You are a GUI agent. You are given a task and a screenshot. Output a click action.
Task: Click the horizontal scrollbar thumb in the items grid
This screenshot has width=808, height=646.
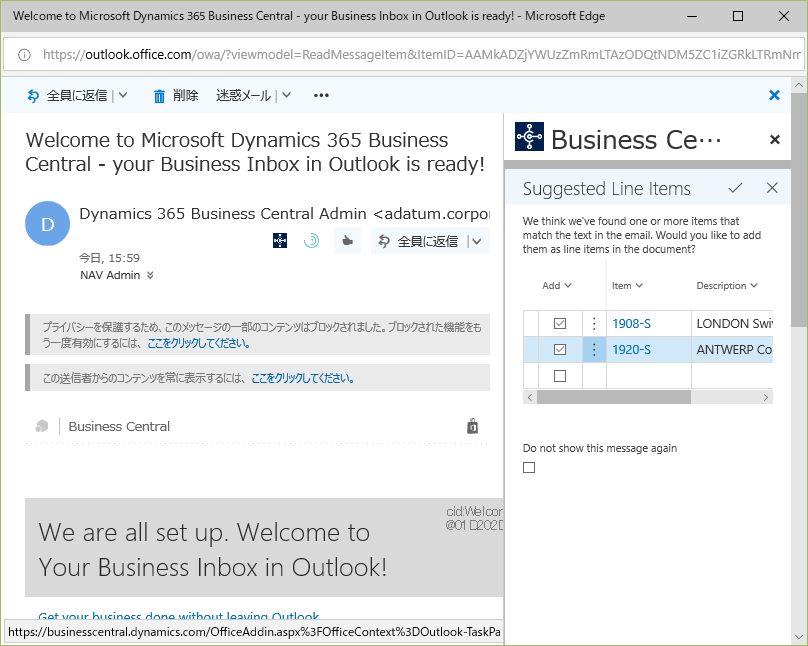(x=614, y=397)
